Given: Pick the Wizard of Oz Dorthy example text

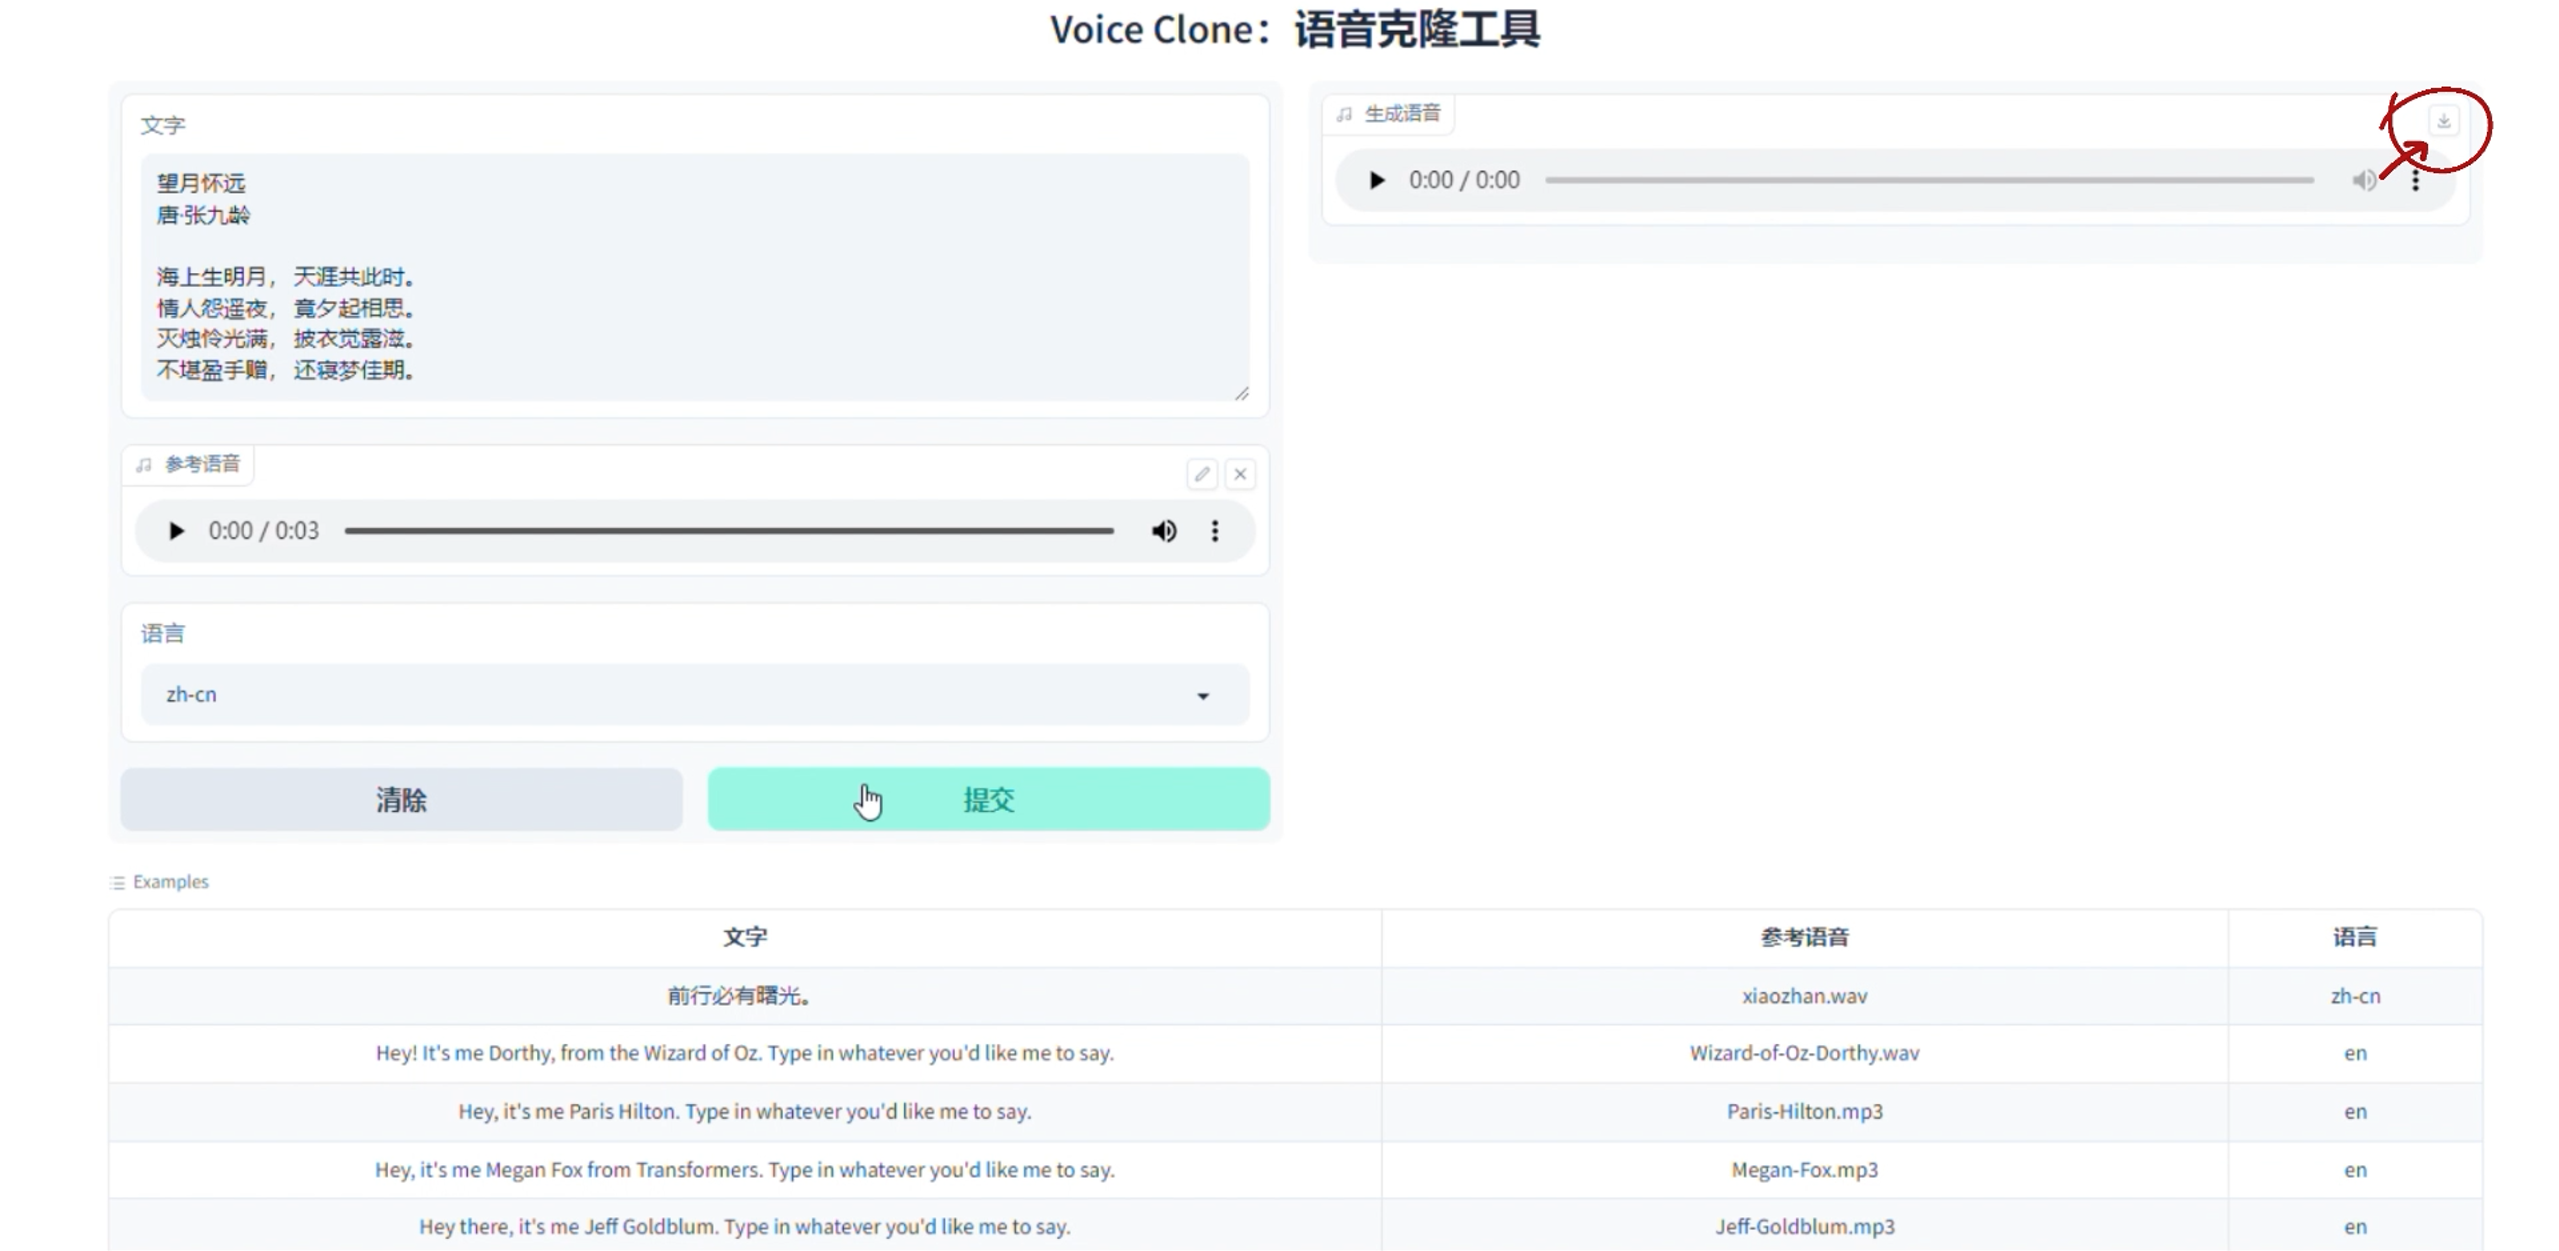Looking at the screenshot, I should (x=744, y=1053).
